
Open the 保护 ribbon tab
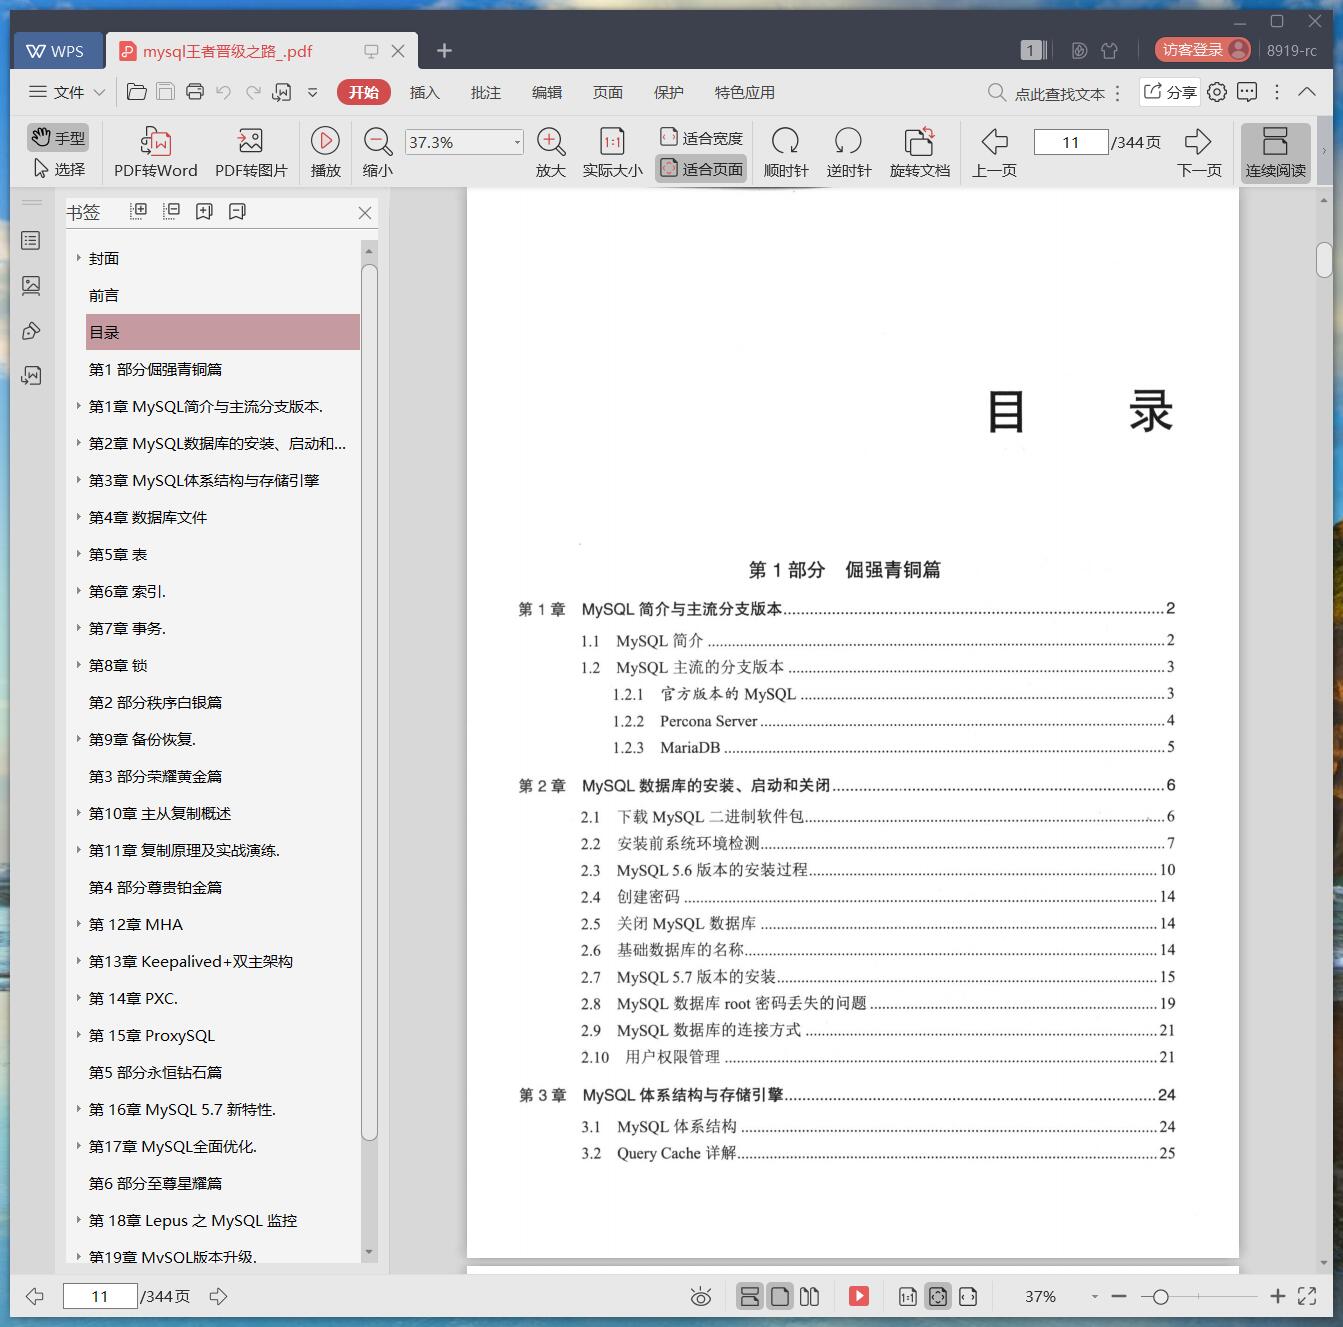668,92
